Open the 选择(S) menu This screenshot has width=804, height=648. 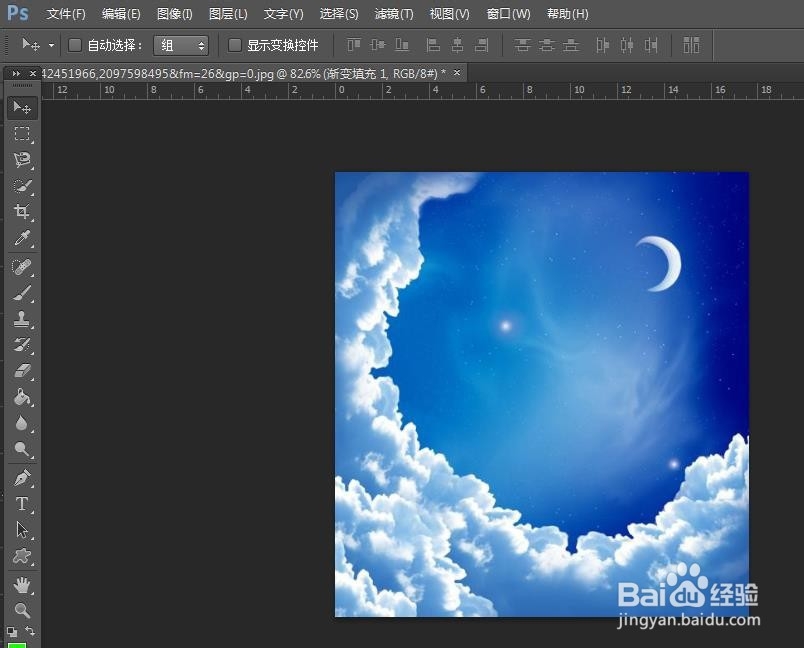click(339, 14)
